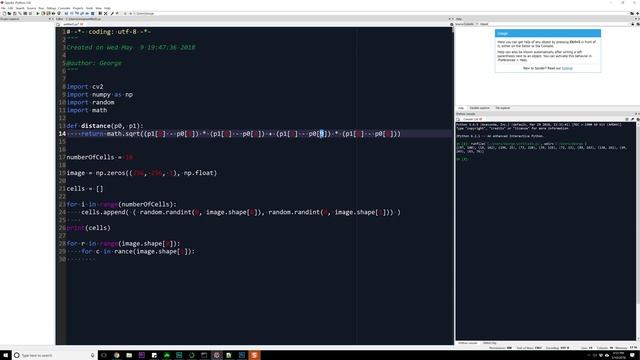640x360 pixels.
Task: Open the Projects menu
Action: pos(78,8)
